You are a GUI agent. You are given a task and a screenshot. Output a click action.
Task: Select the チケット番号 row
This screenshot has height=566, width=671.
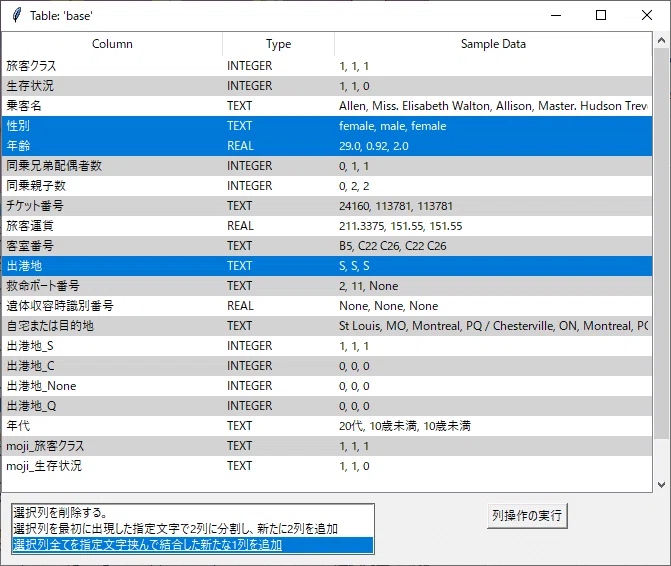tap(327, 206)
